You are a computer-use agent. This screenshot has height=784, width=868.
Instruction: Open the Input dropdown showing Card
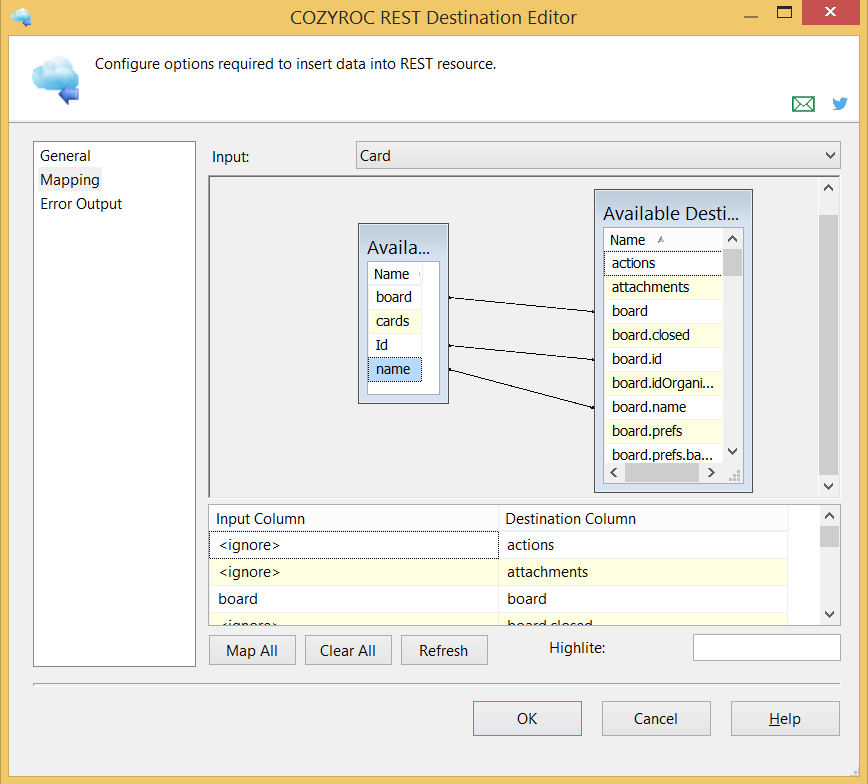(598, 156)
